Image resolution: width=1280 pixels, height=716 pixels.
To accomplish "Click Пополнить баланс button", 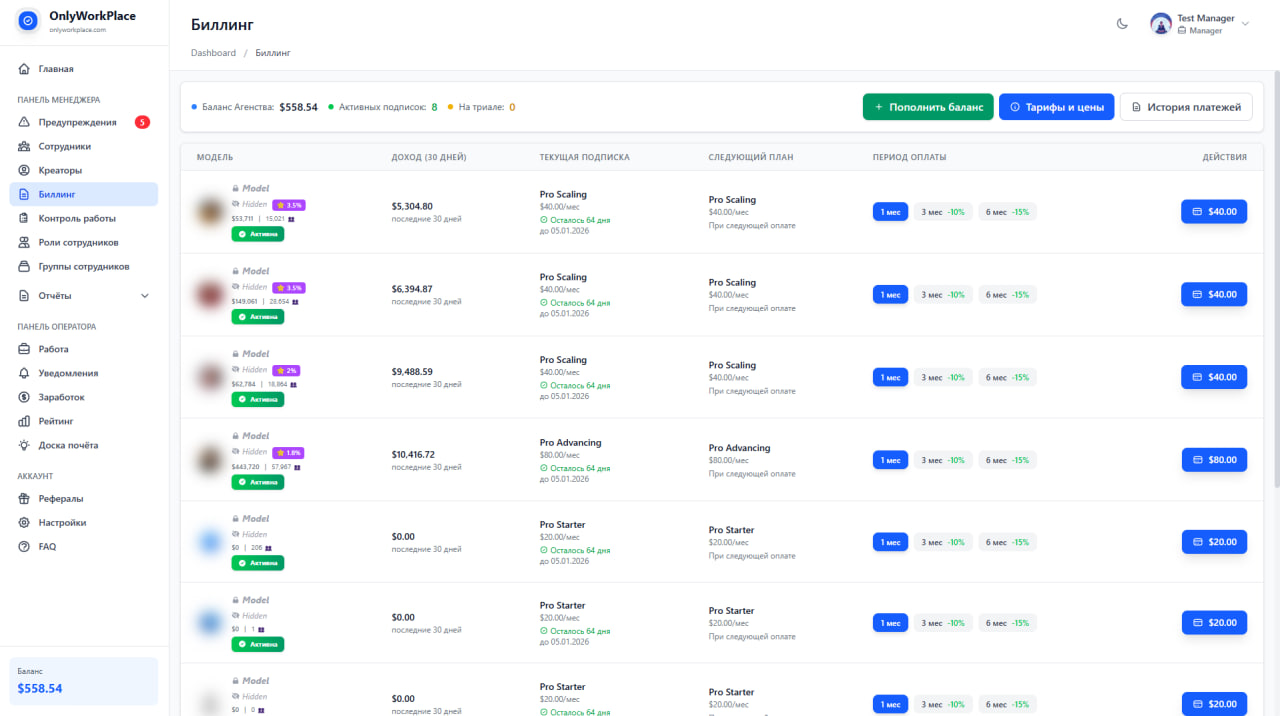I will tap(928, 106).
